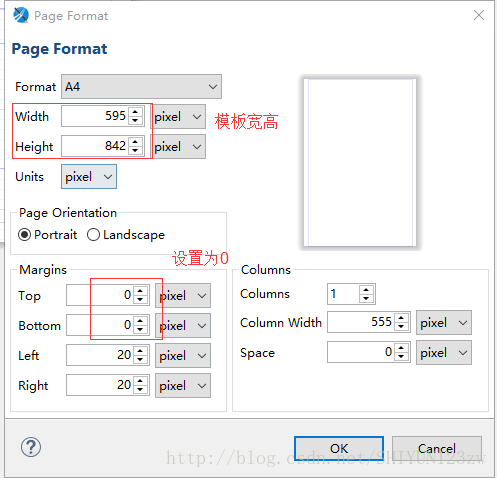The image size is (497, 478).
Task: Click the help question mark icon
Action: [31, 447]
